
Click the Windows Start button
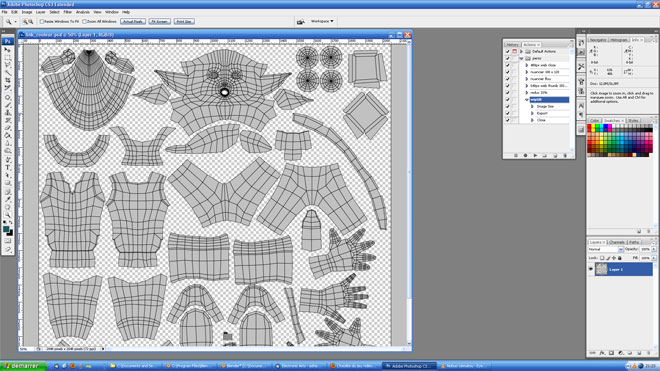(23, 366)
